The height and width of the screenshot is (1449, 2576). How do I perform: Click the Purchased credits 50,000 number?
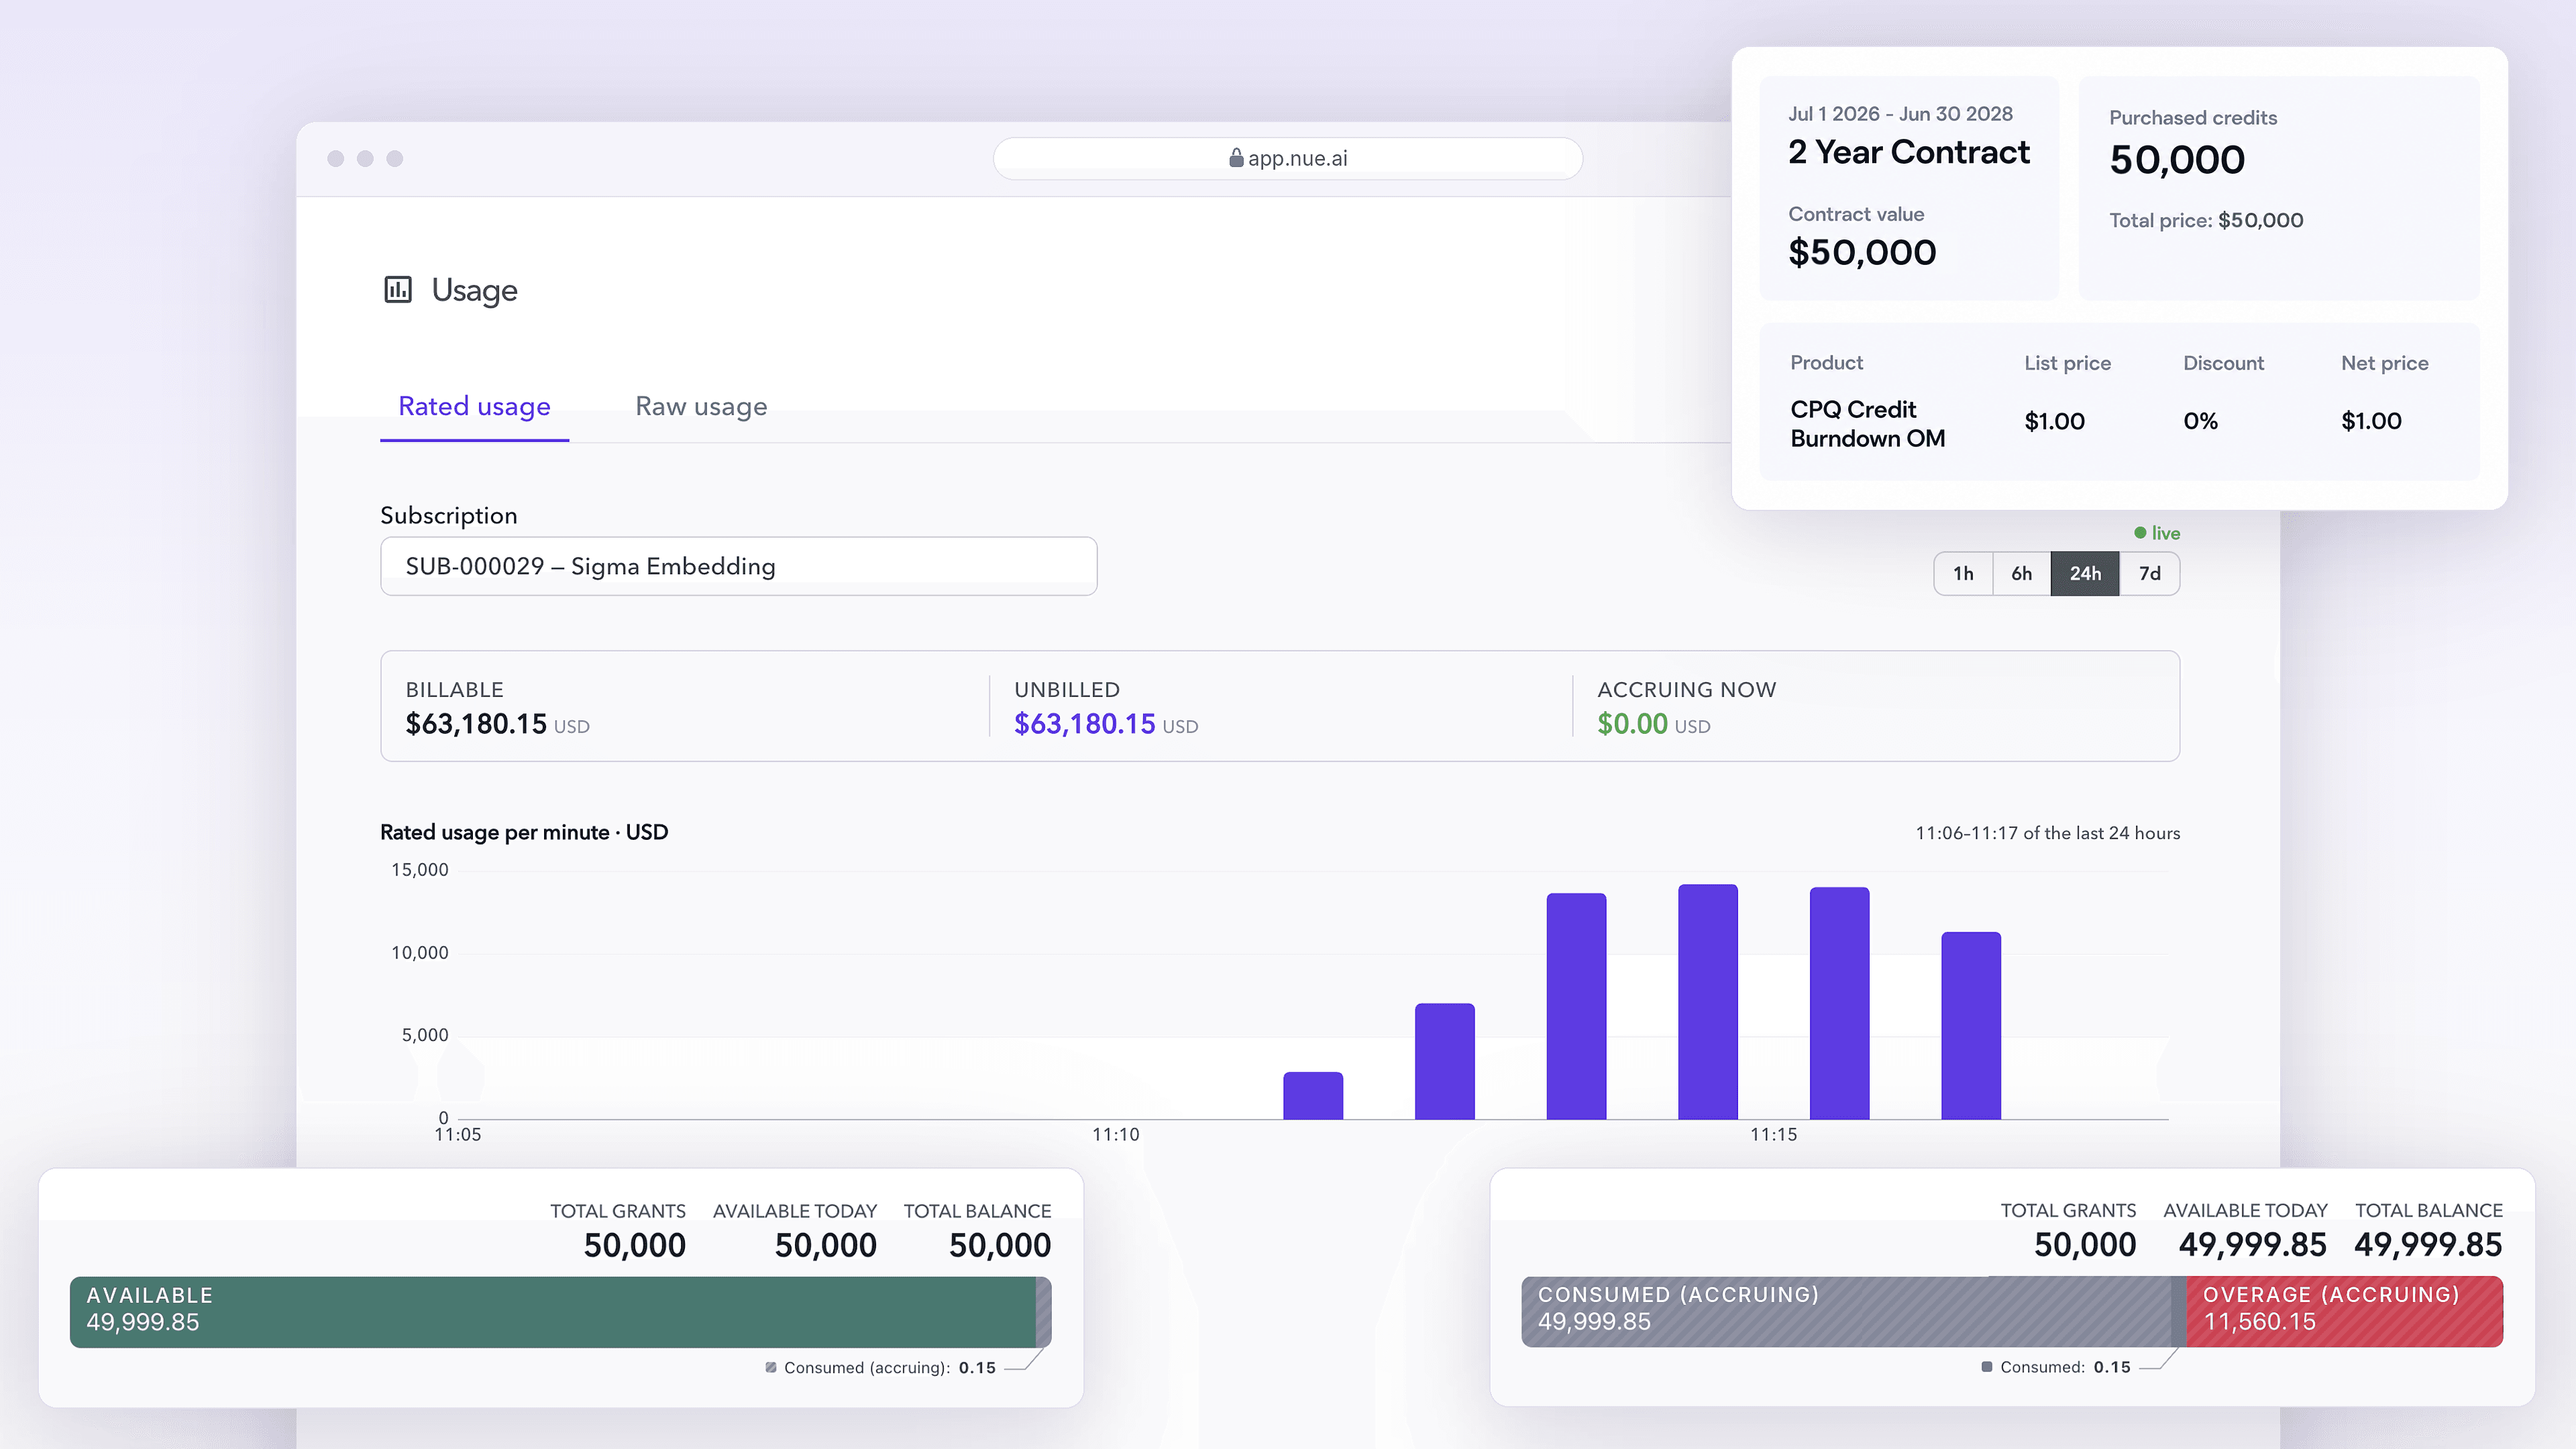point(2177,160)
